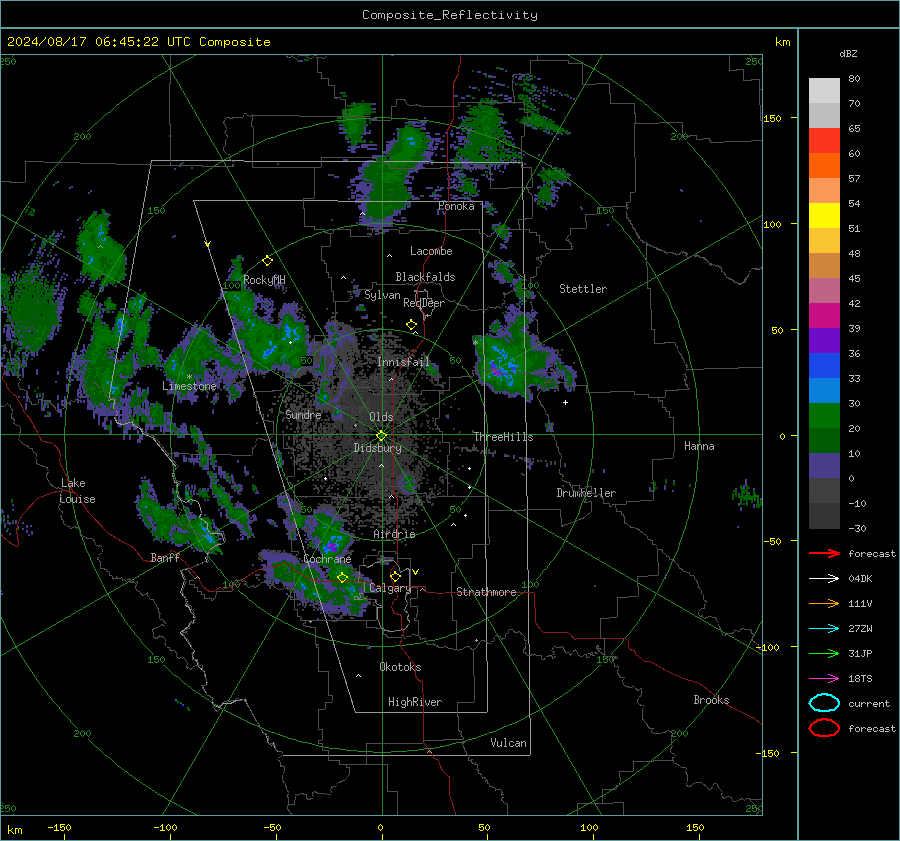
Task: Click the Blackfalds city label
Action: point(425,277)
